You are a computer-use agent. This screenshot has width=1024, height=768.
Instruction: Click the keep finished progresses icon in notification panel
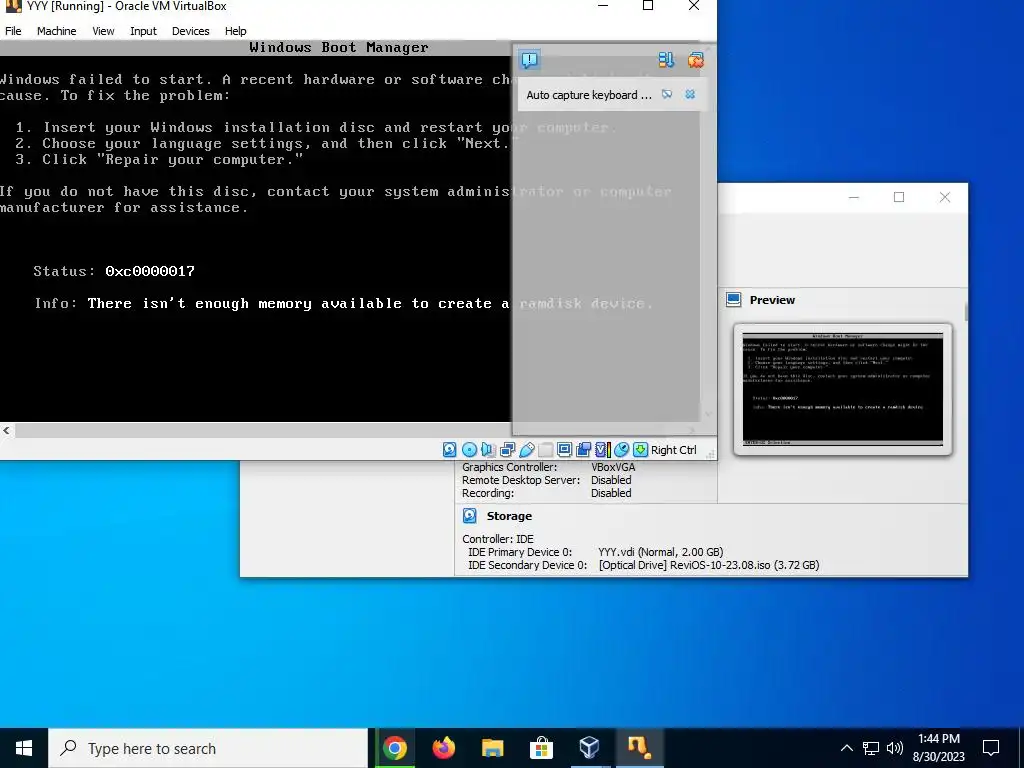point(665,61)
